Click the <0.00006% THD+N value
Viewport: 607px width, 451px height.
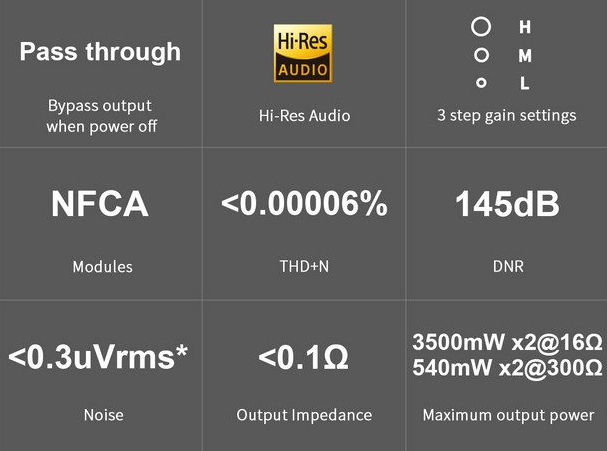point(304,204)
